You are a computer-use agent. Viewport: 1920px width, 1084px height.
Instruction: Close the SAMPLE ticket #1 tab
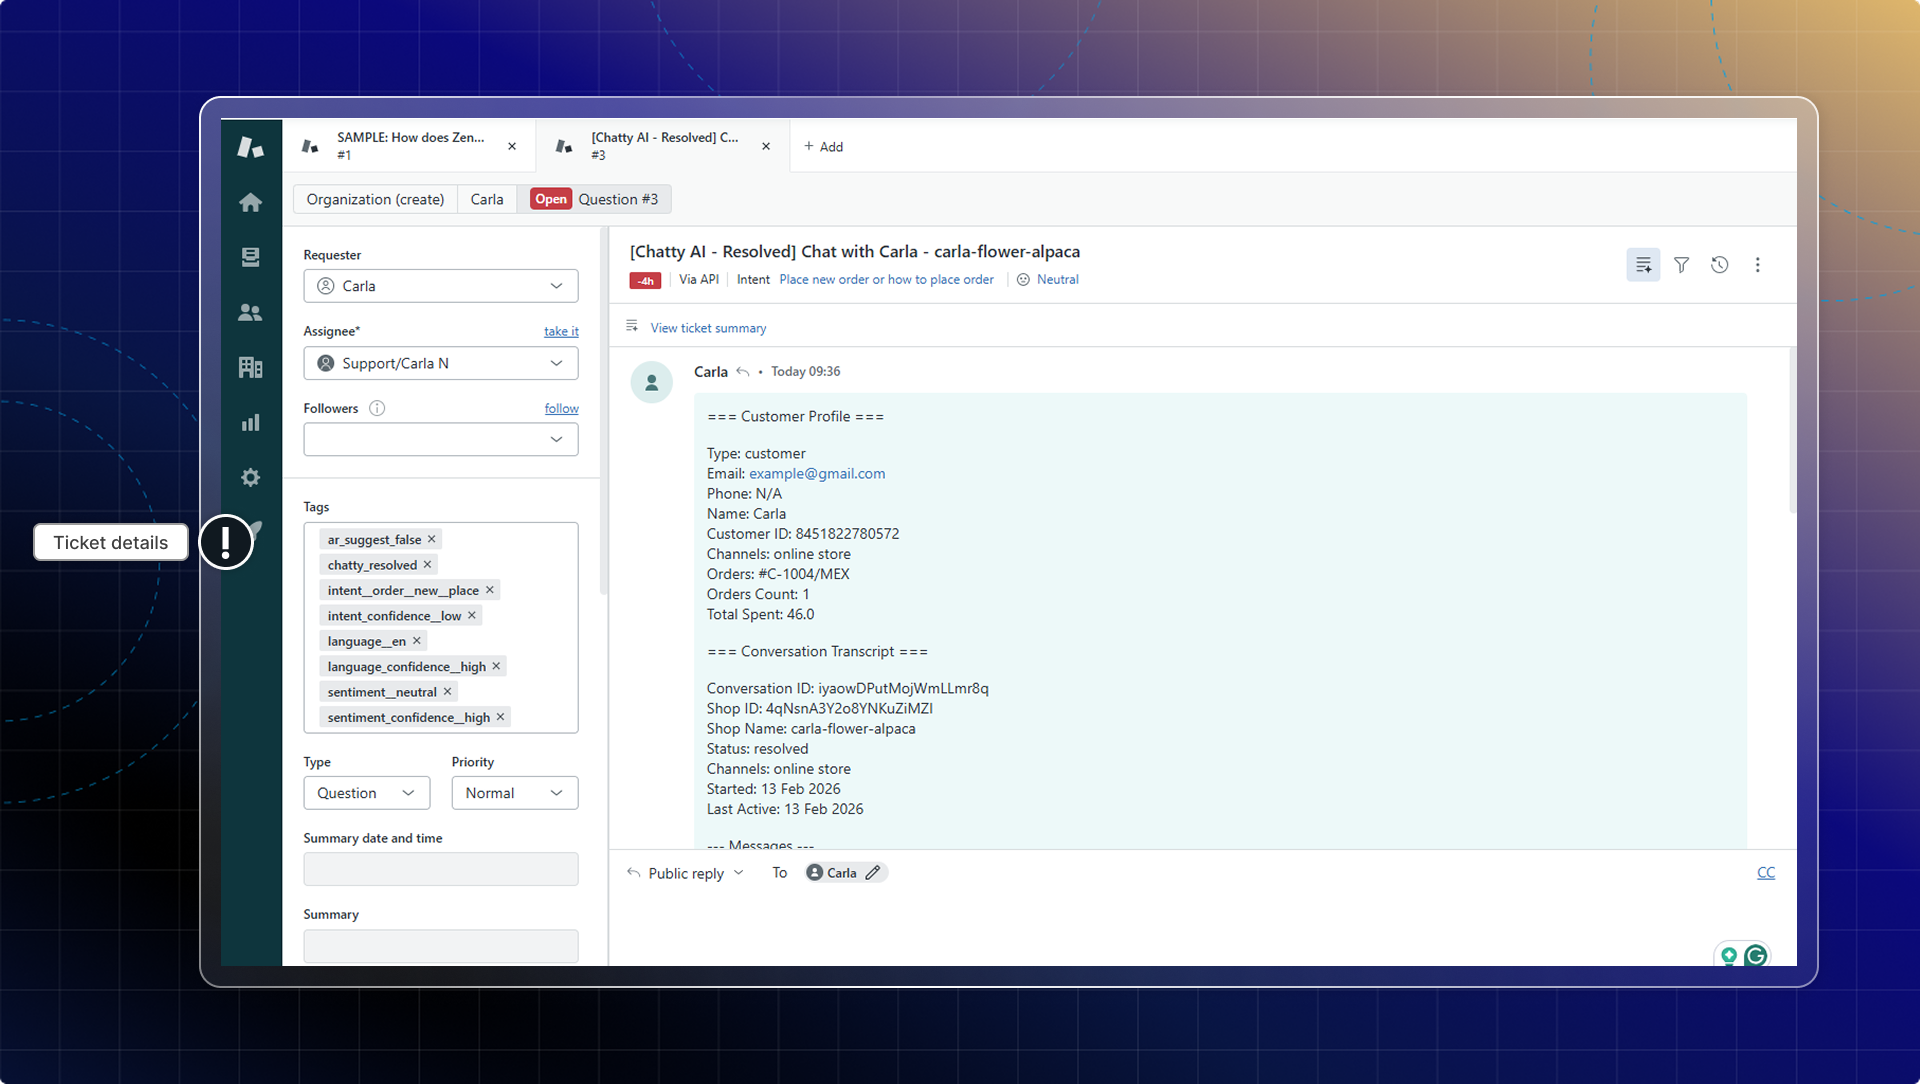pos(512,146)
